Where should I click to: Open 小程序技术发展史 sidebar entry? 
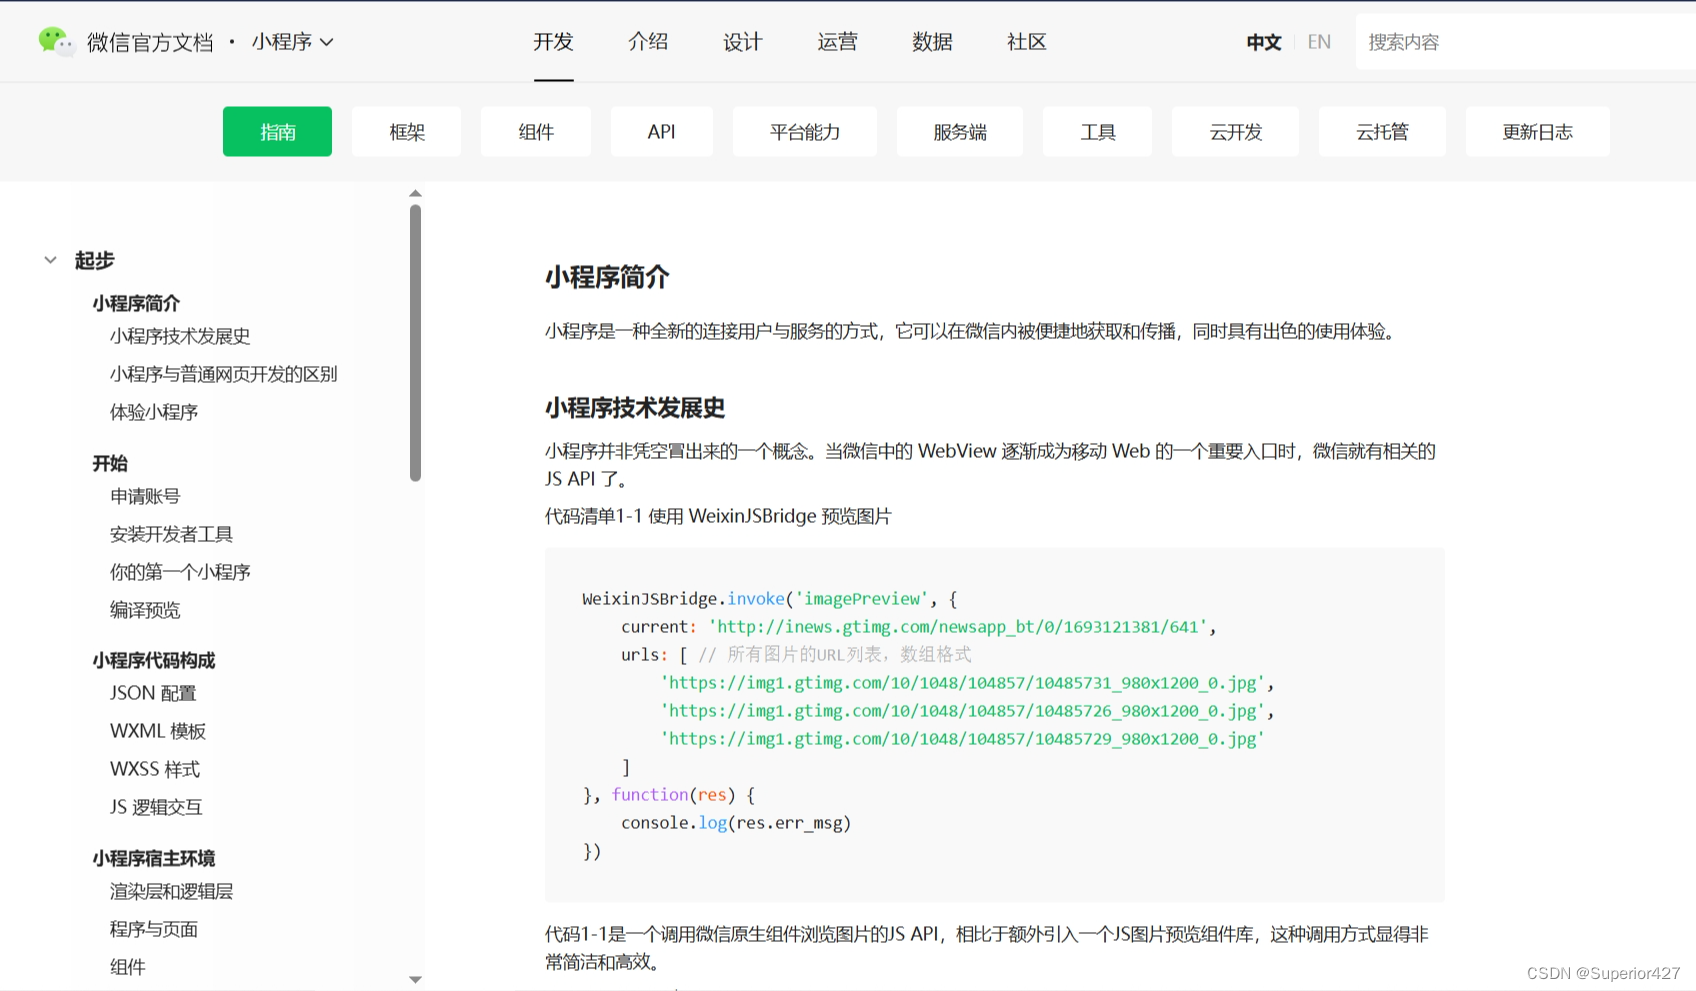[x=180, y=336]
